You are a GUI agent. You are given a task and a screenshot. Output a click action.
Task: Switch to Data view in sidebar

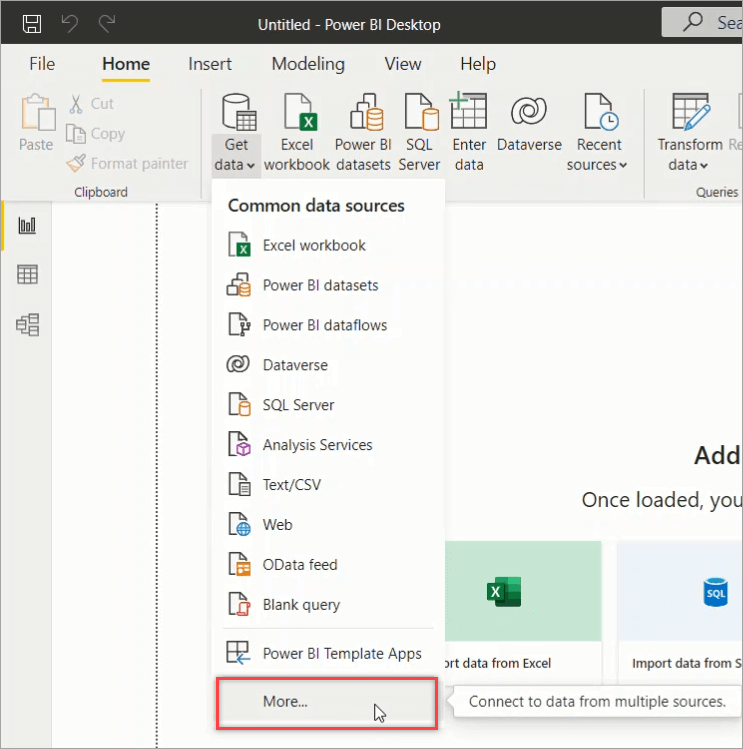pyautogui.click(x=27, y=275)
